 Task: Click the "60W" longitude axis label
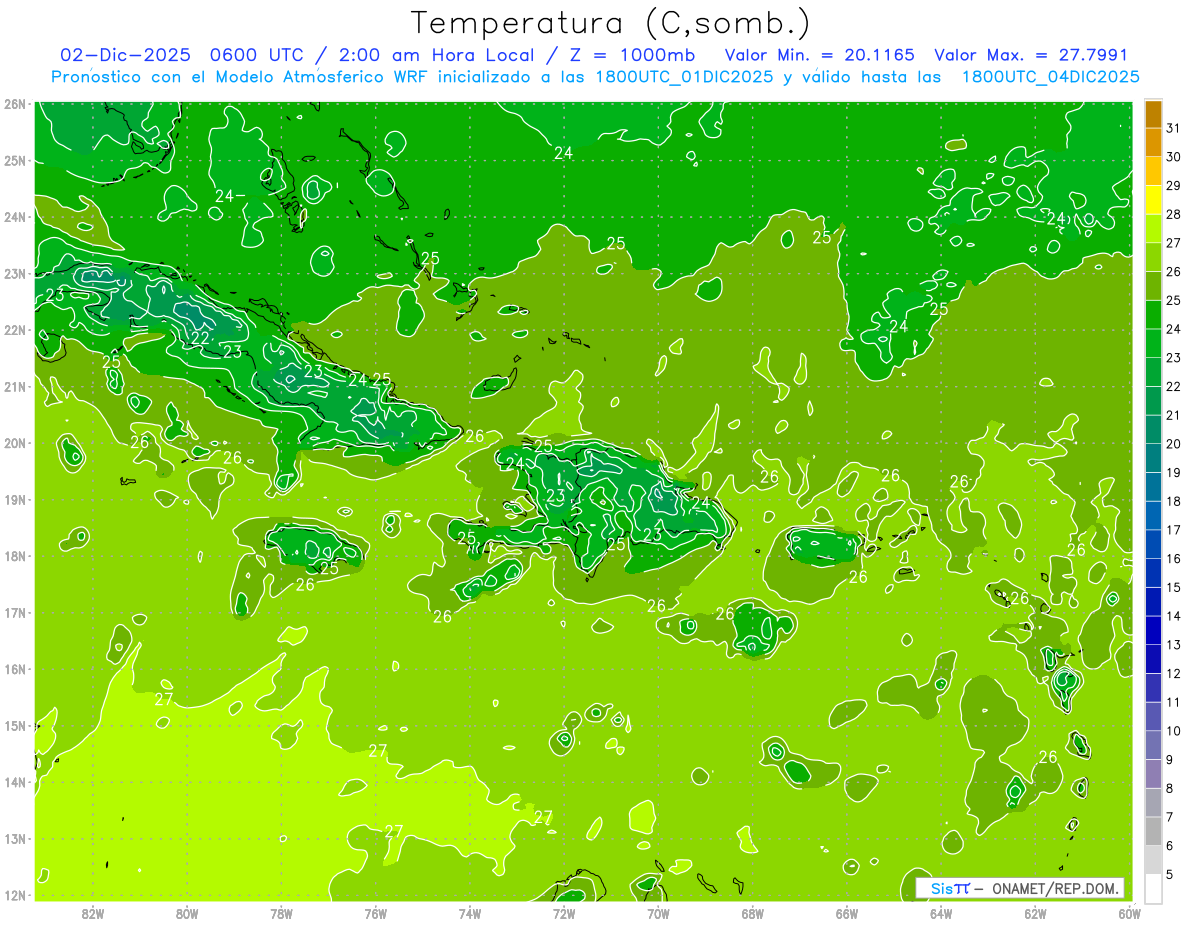click(1130, 912)
